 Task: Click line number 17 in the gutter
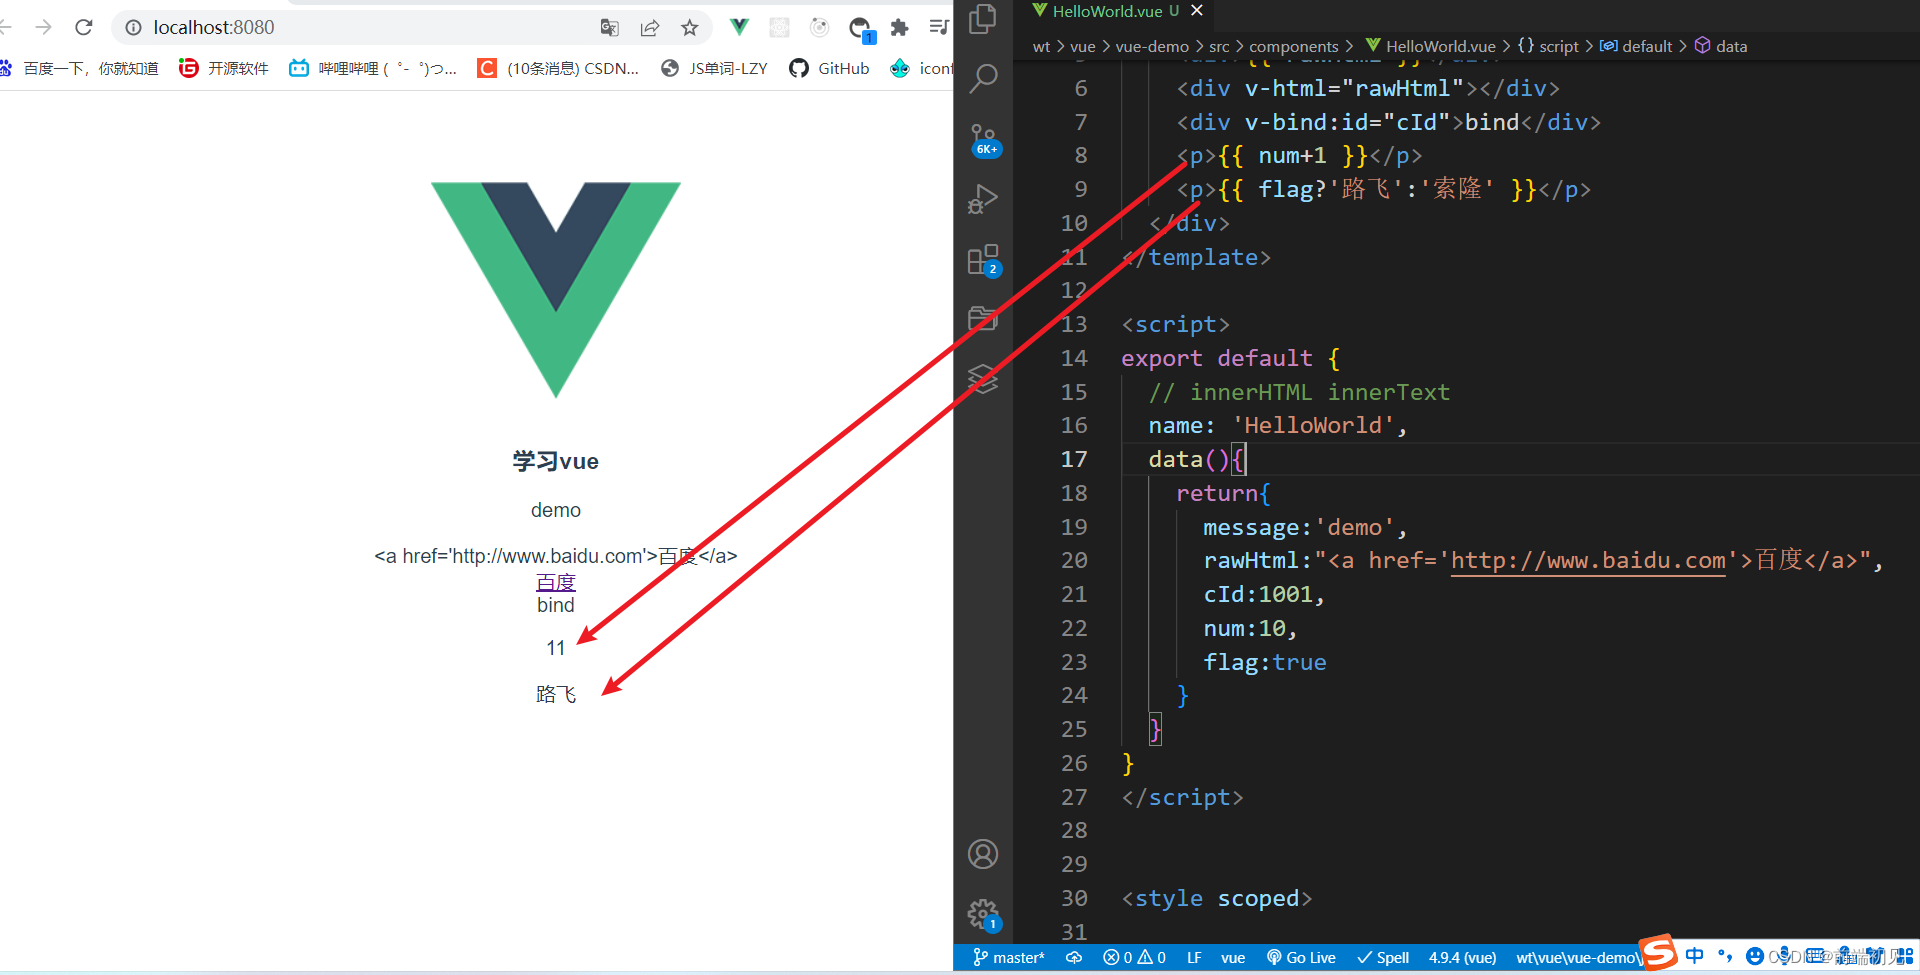[x=1074, y=459]
